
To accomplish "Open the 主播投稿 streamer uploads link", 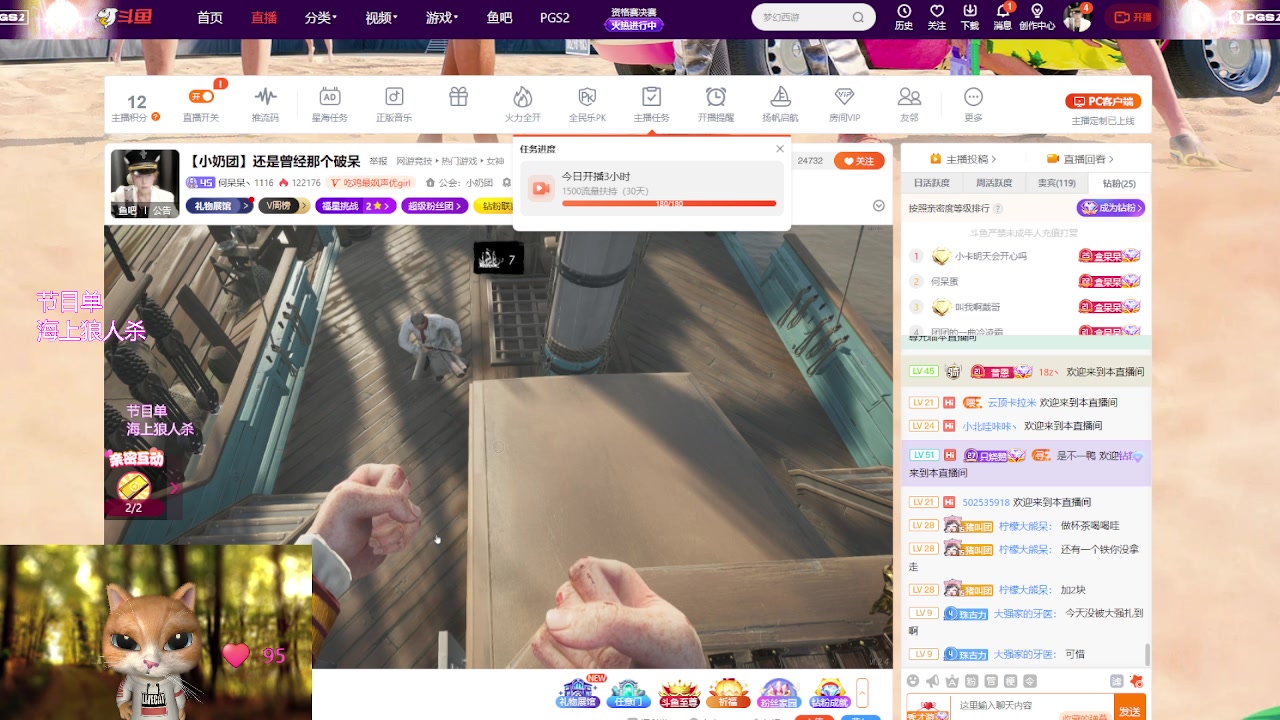I will 963,159.
